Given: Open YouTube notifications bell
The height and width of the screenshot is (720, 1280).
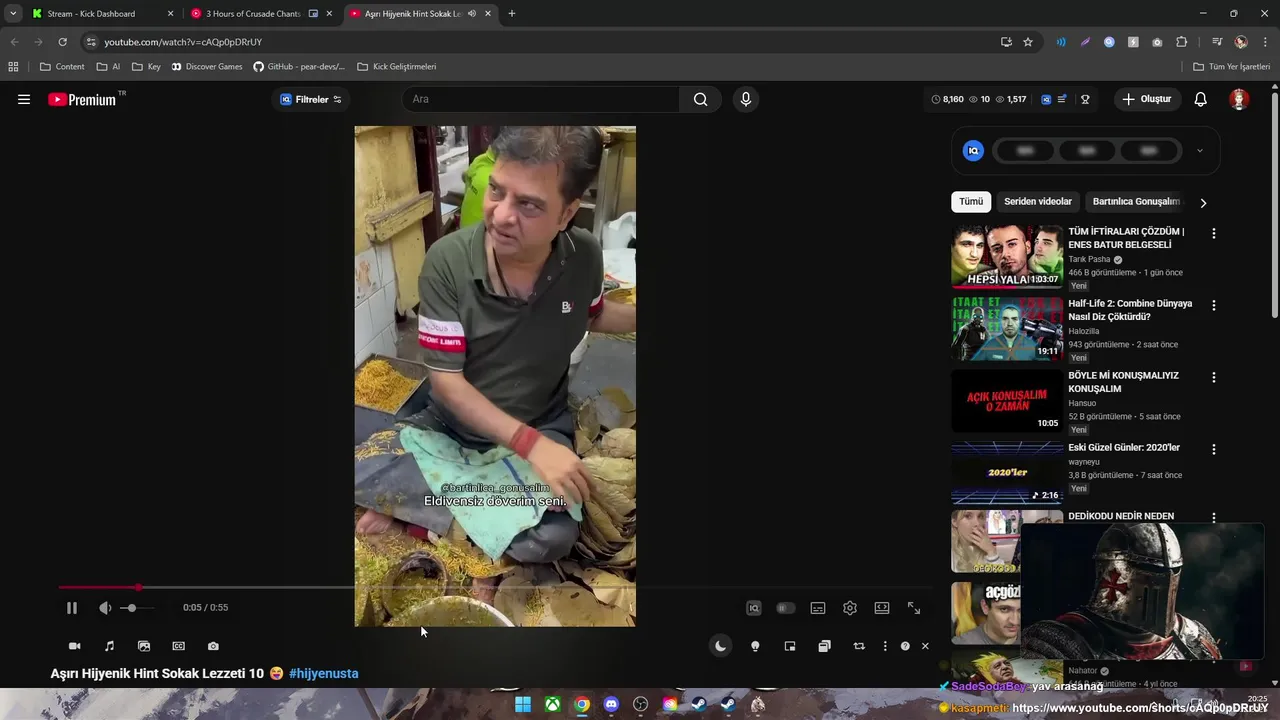Looking at the screenshot, I should (1201, 99).
